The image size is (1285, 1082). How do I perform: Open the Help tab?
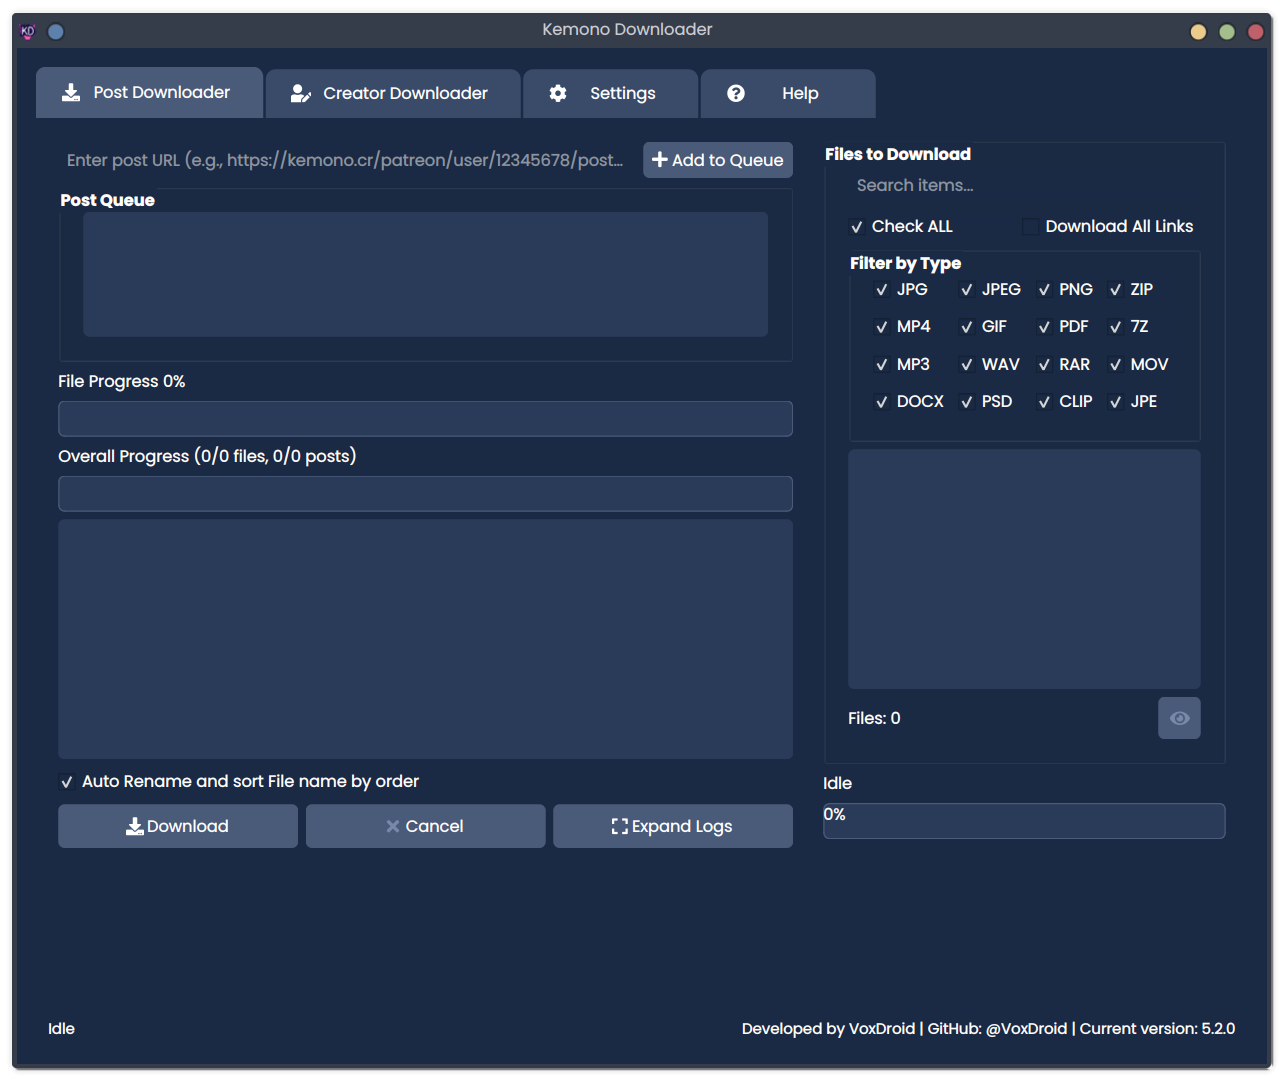point(787,92)
